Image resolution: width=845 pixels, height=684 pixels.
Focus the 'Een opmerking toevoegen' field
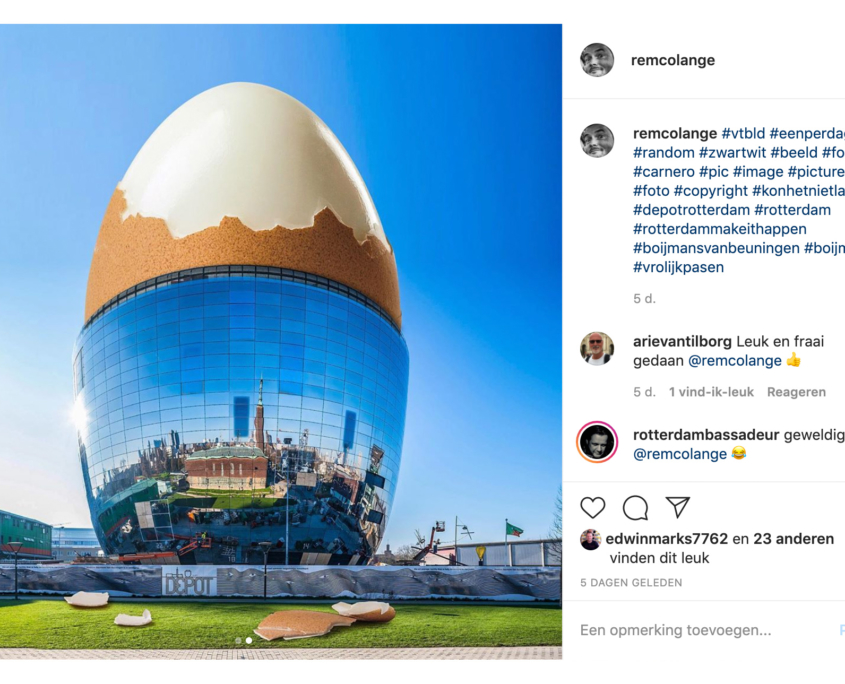(706, 630)
